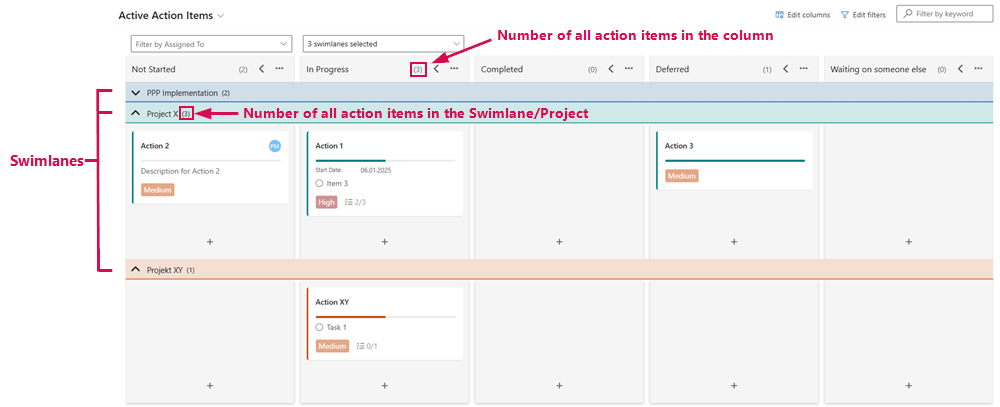Screen dimensions: 1000x407
Task: Click the avatar on Action 2 card
Action: (275, 146)
